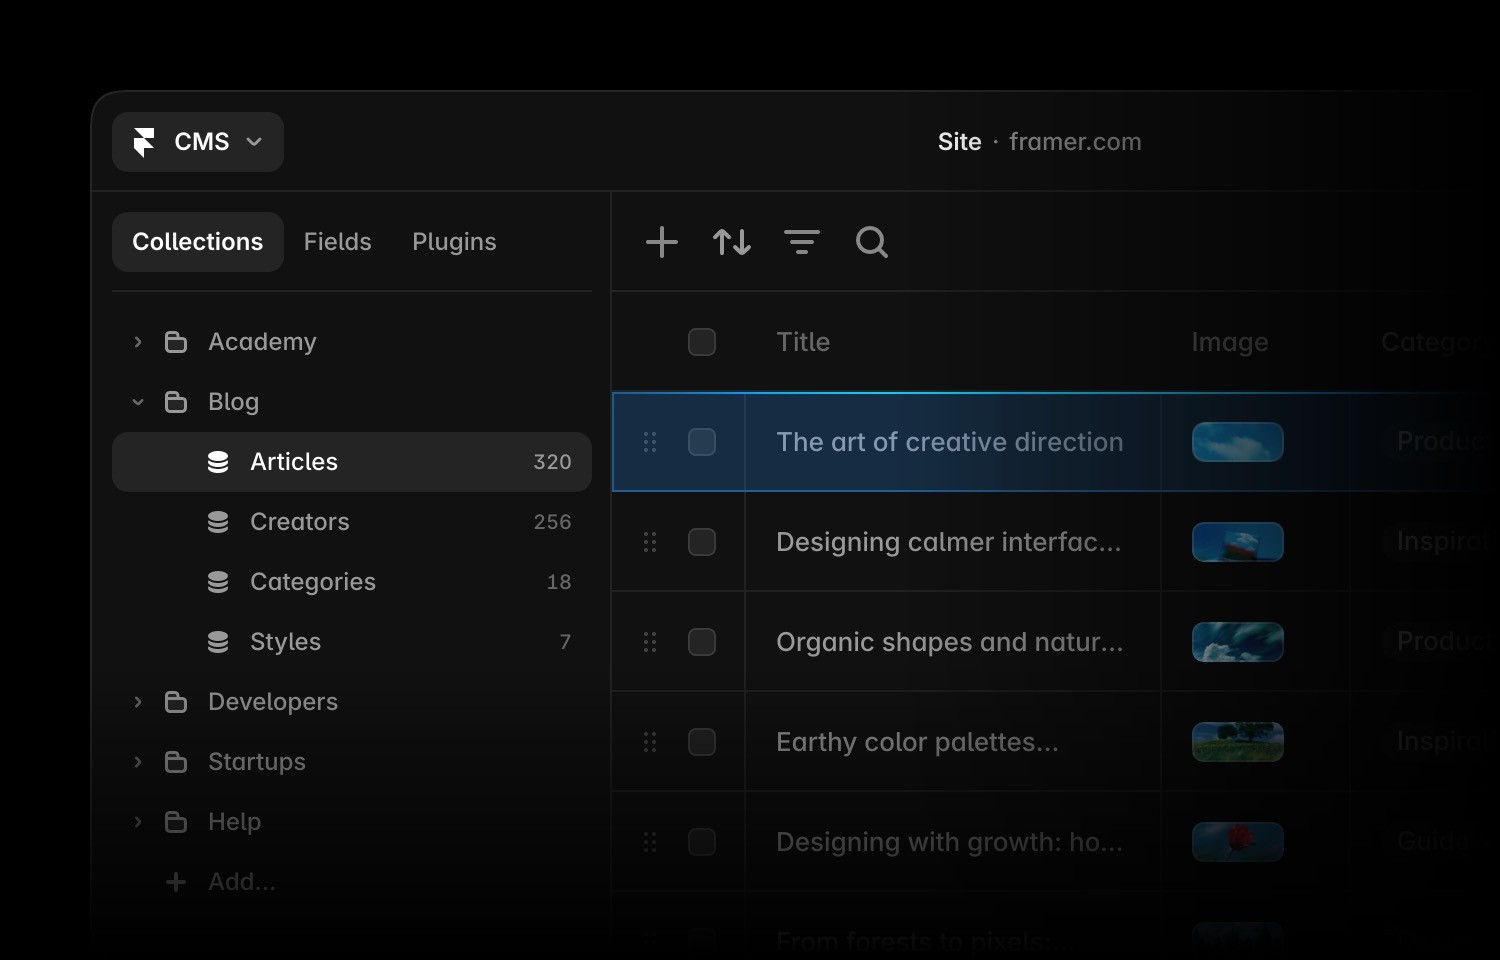
Task: Click drag handle of 'Earthy color palettes' row
Action: 650,742
